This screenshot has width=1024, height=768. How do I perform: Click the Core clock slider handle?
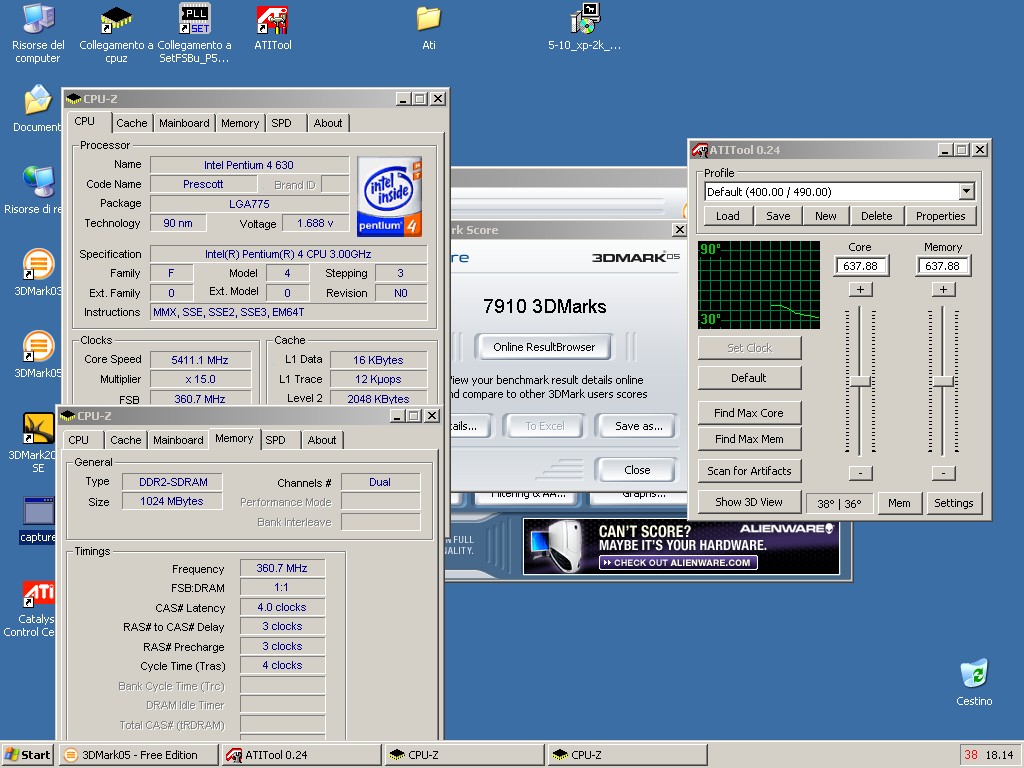pyautogui.click(x=860, y=382)
